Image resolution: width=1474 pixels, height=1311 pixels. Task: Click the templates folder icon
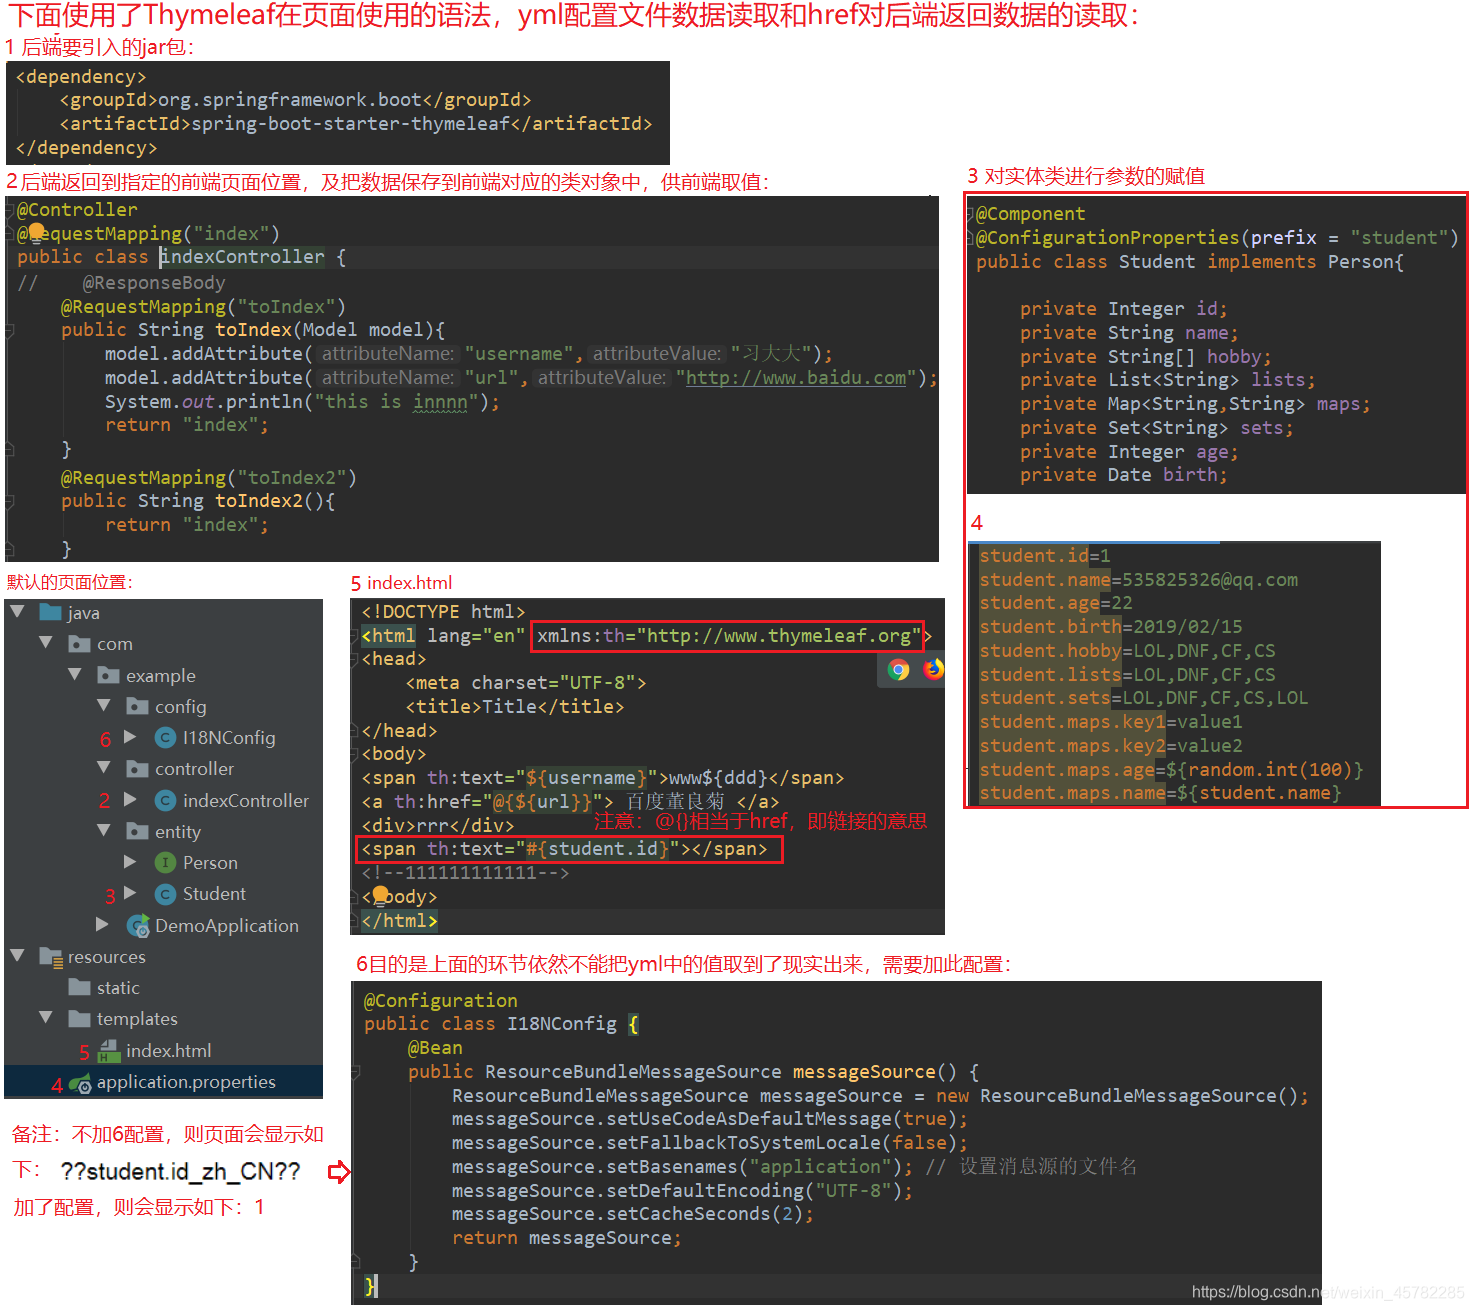pyautogui.click(x=79, y=1018)
